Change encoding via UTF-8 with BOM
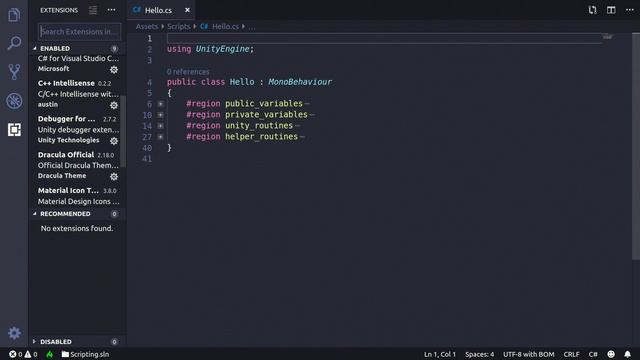The height and width of the screenshot is (360, 640). click(529, 354)
